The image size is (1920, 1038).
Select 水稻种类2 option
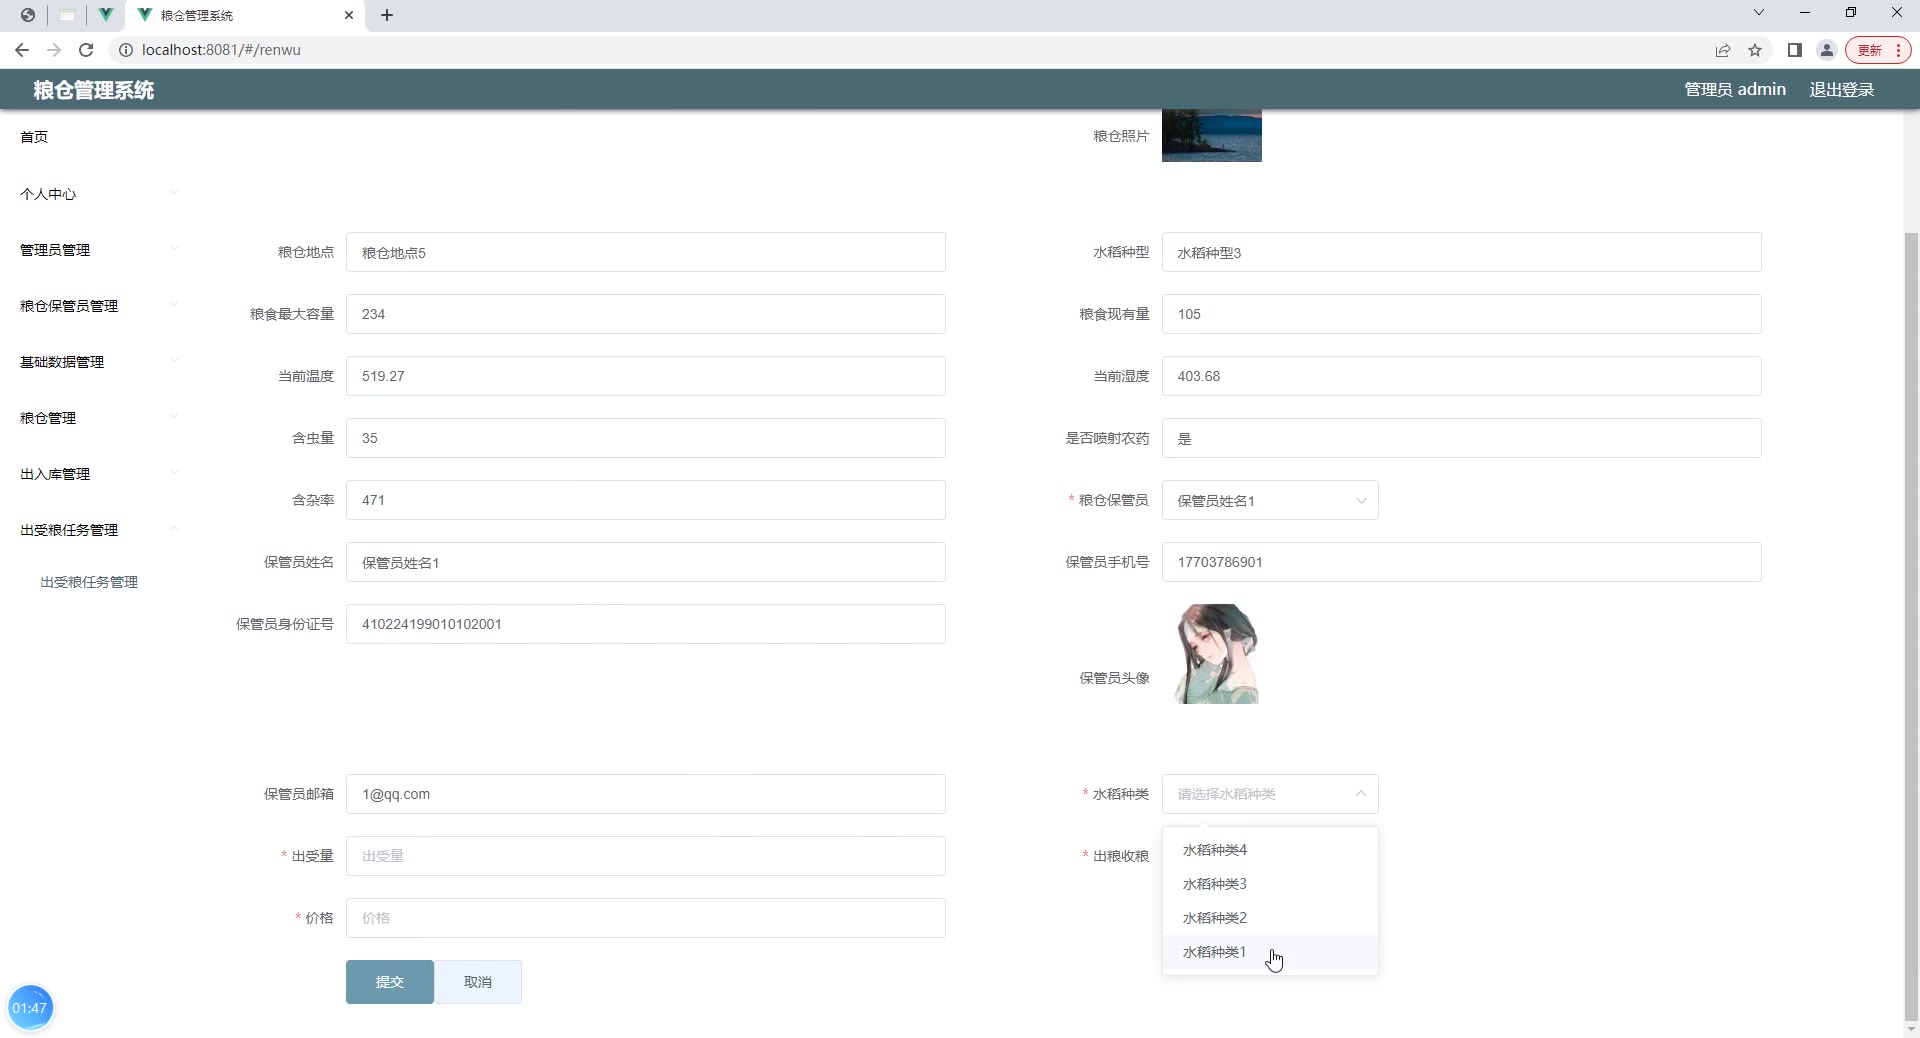point(1270,918)
